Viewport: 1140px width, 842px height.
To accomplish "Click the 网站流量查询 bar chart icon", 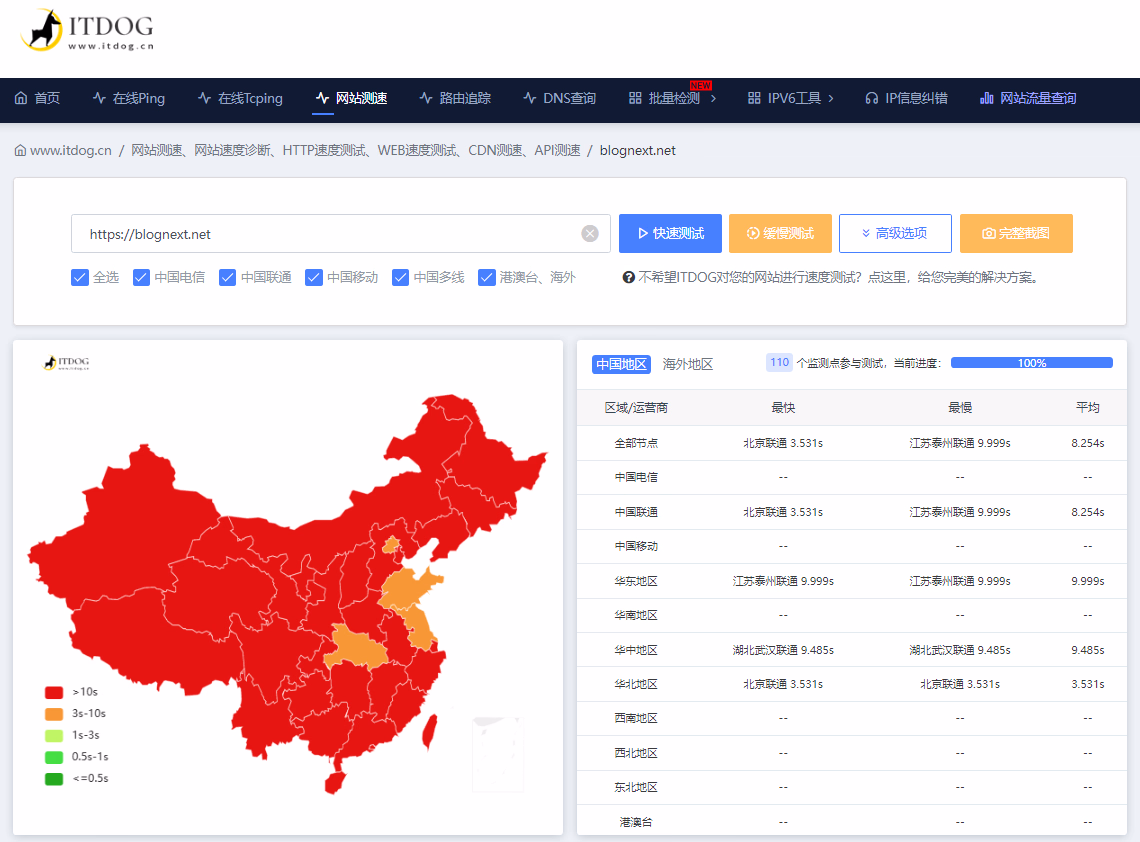I will [x=987, y=98].
